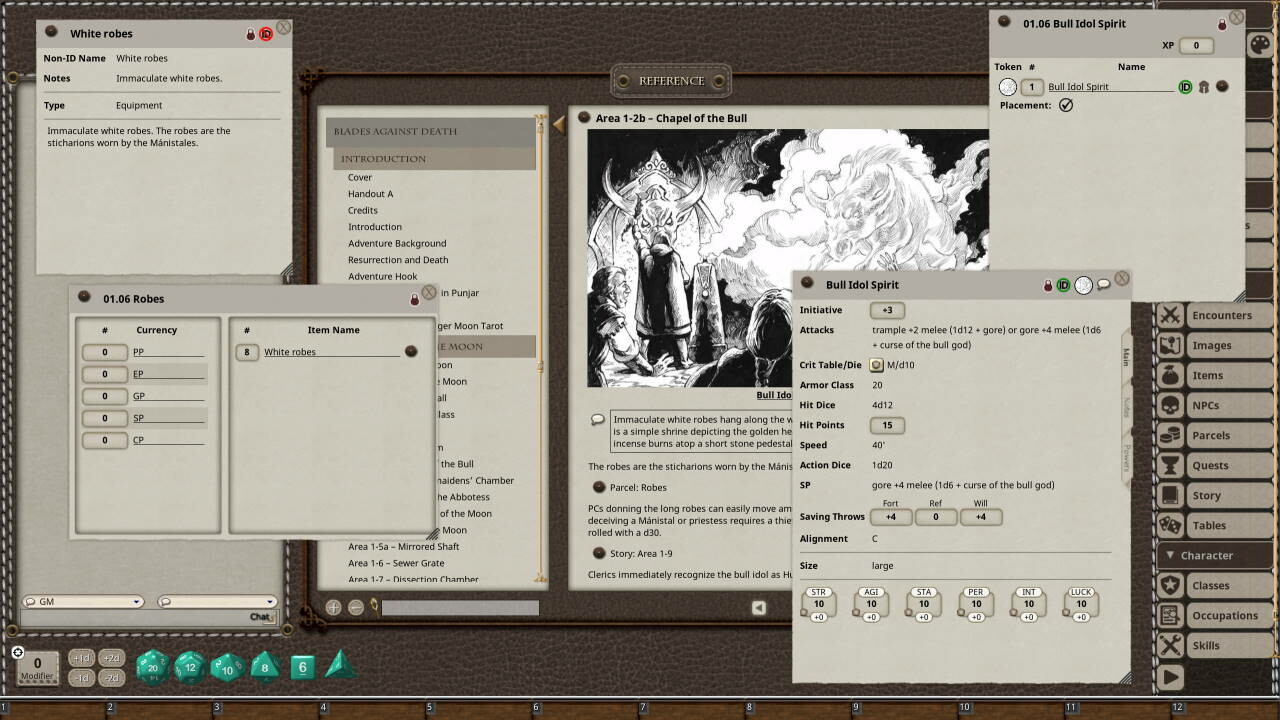The width and height of the screenshot is (1280, 720).
Task: Uncheck the Placement checkmark for Bull Idol Spirit
Action: tap(1065, 104)
